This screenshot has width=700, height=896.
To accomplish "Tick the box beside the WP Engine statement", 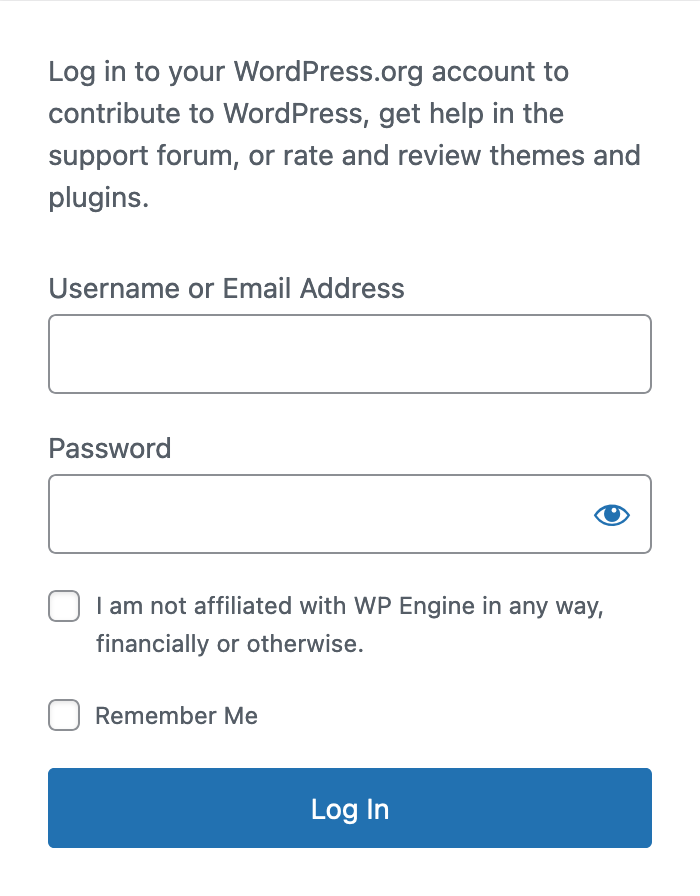I will tap(64, 606).
